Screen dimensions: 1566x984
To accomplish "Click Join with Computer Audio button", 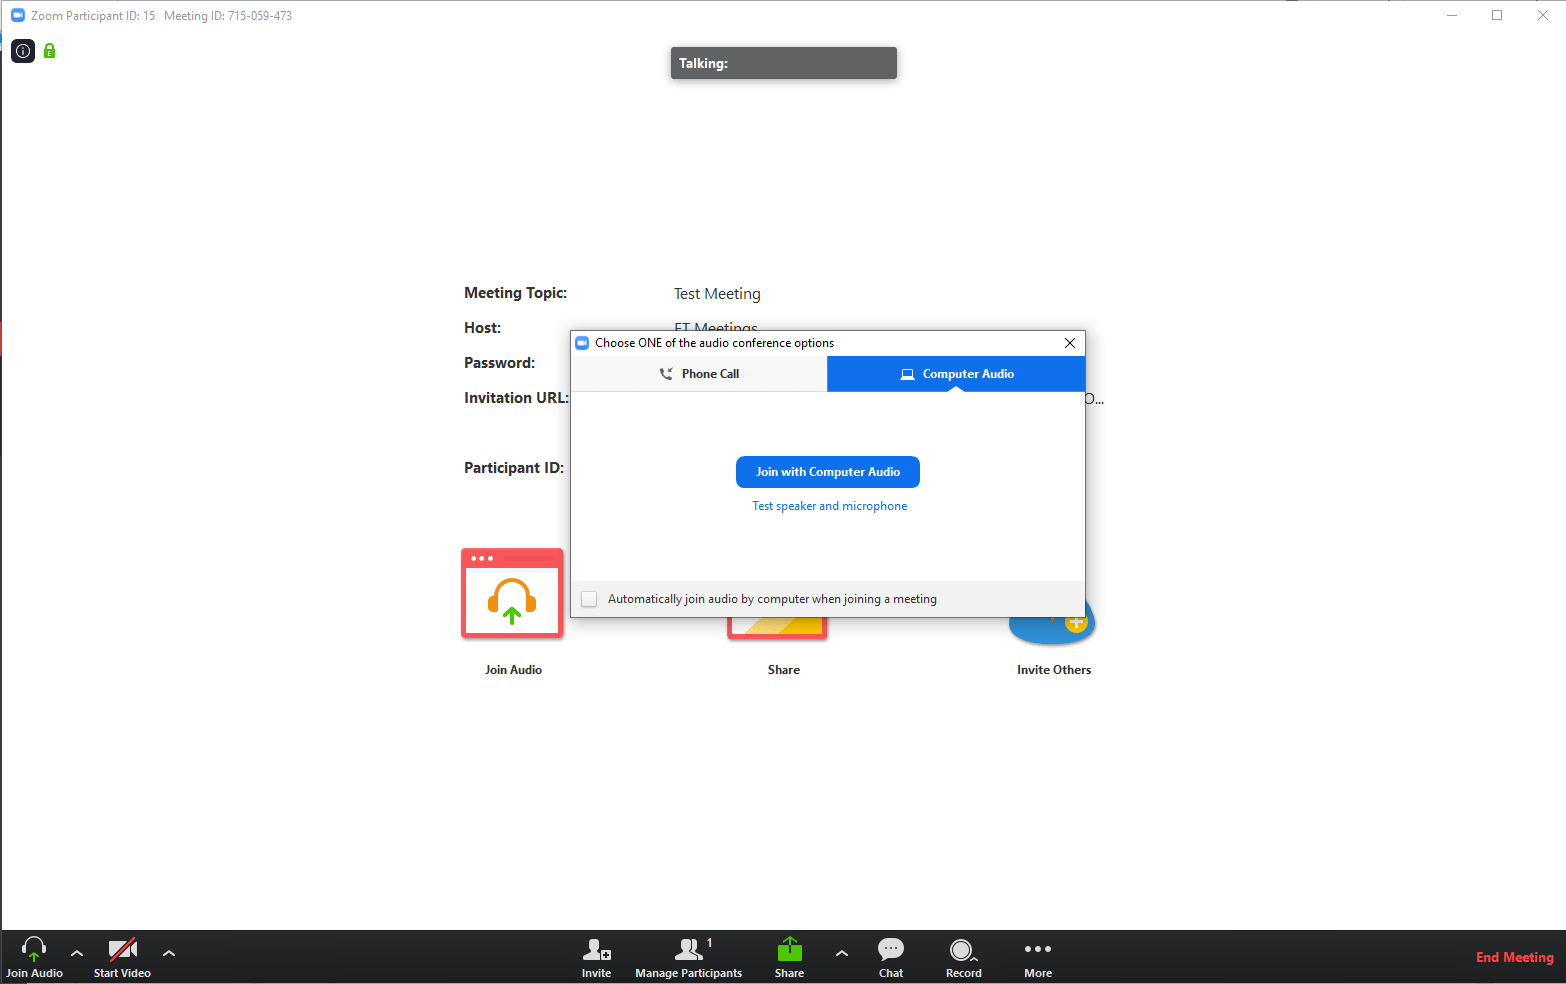I will coord(828,472).
